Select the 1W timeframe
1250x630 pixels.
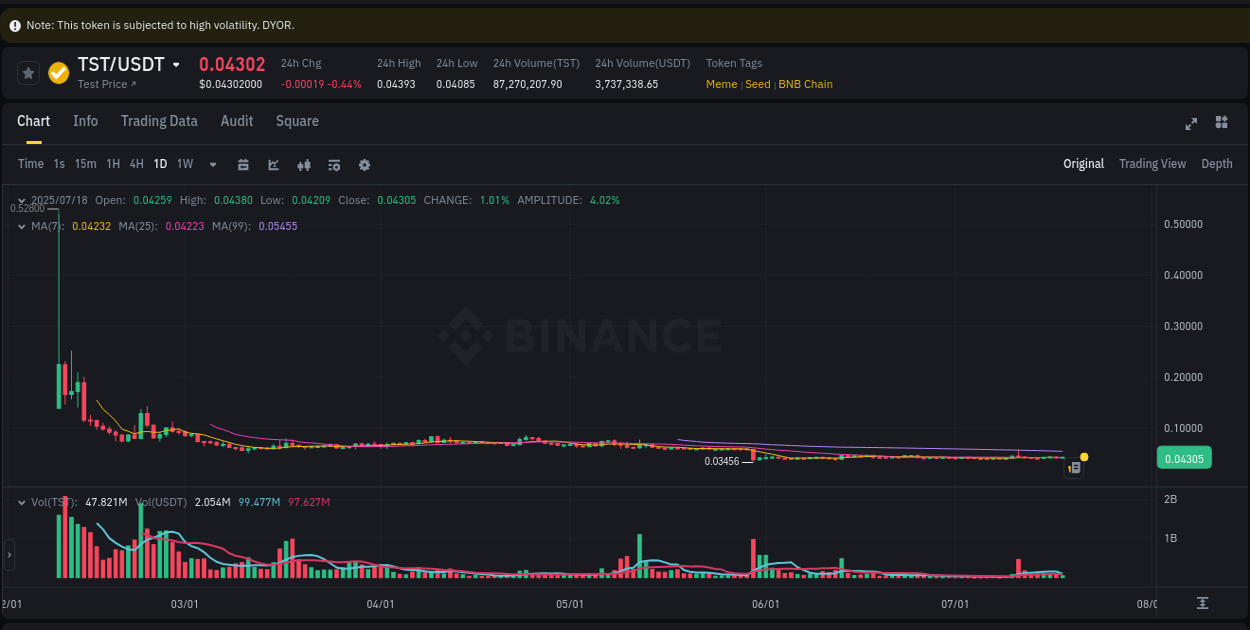point(184,164)
